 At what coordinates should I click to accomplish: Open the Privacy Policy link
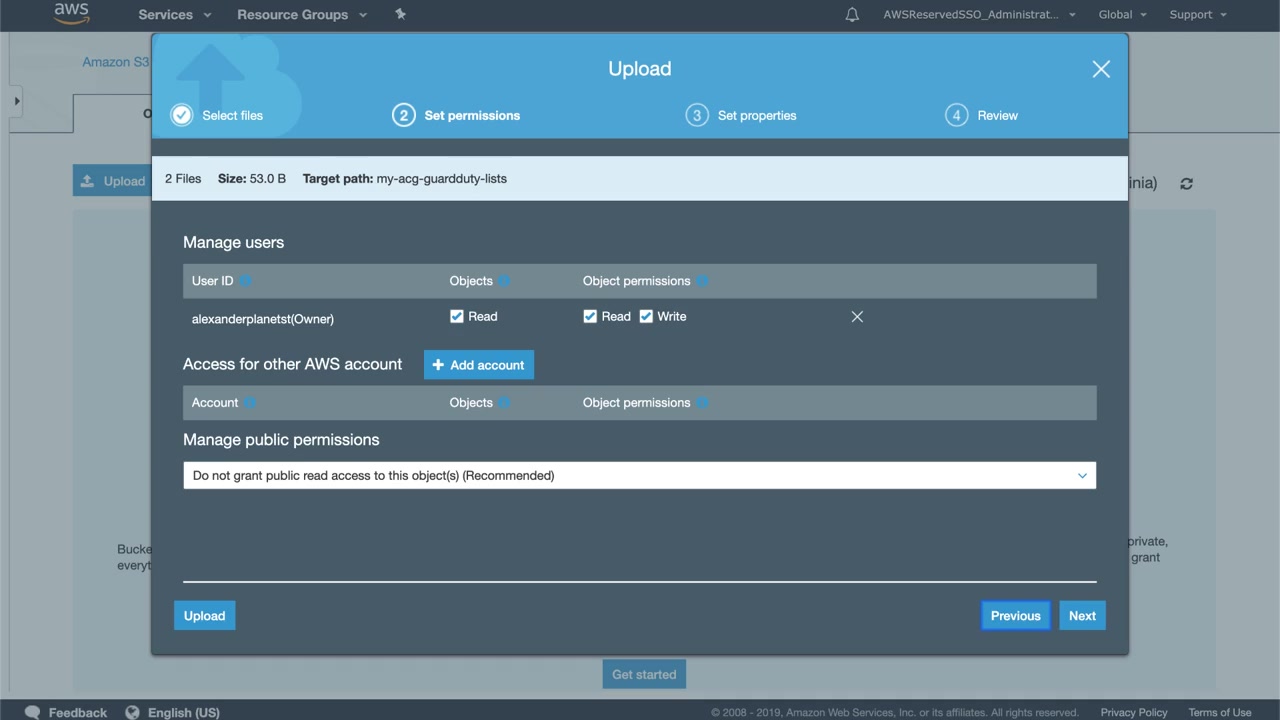(1134, 712)
